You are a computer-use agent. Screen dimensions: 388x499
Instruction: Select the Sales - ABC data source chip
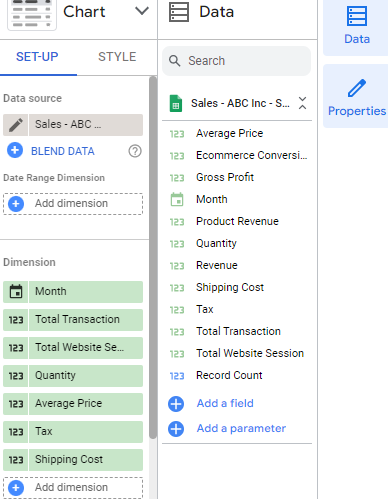[86, 125]
